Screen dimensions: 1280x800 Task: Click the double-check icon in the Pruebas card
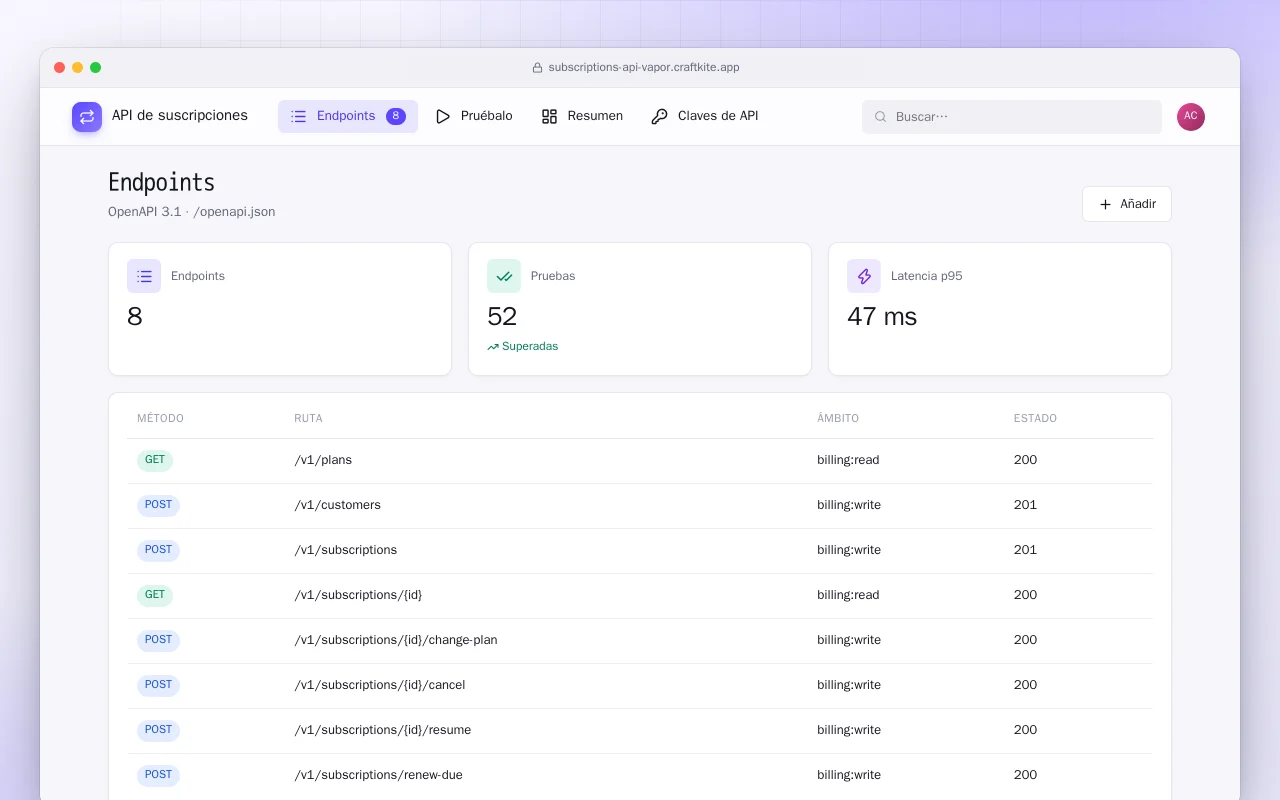click(x=504, y=276)
